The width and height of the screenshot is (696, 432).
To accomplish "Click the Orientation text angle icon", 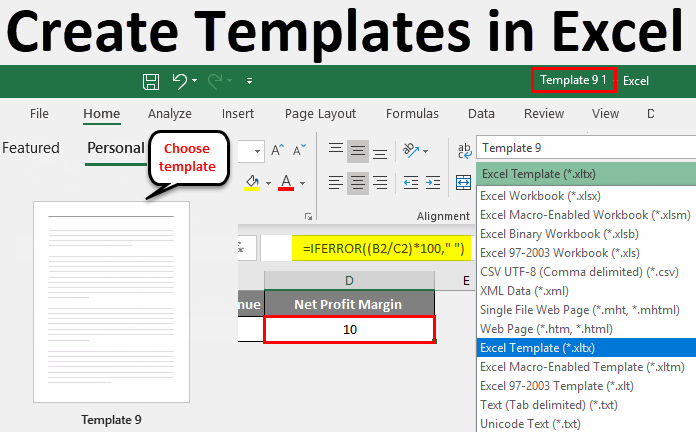I will tap(411, 150).
